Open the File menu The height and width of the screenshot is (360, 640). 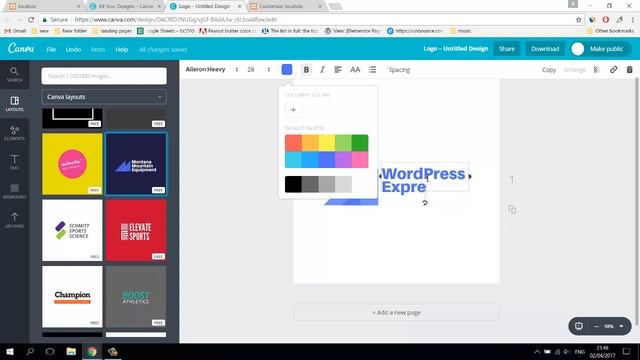point(51,49)
